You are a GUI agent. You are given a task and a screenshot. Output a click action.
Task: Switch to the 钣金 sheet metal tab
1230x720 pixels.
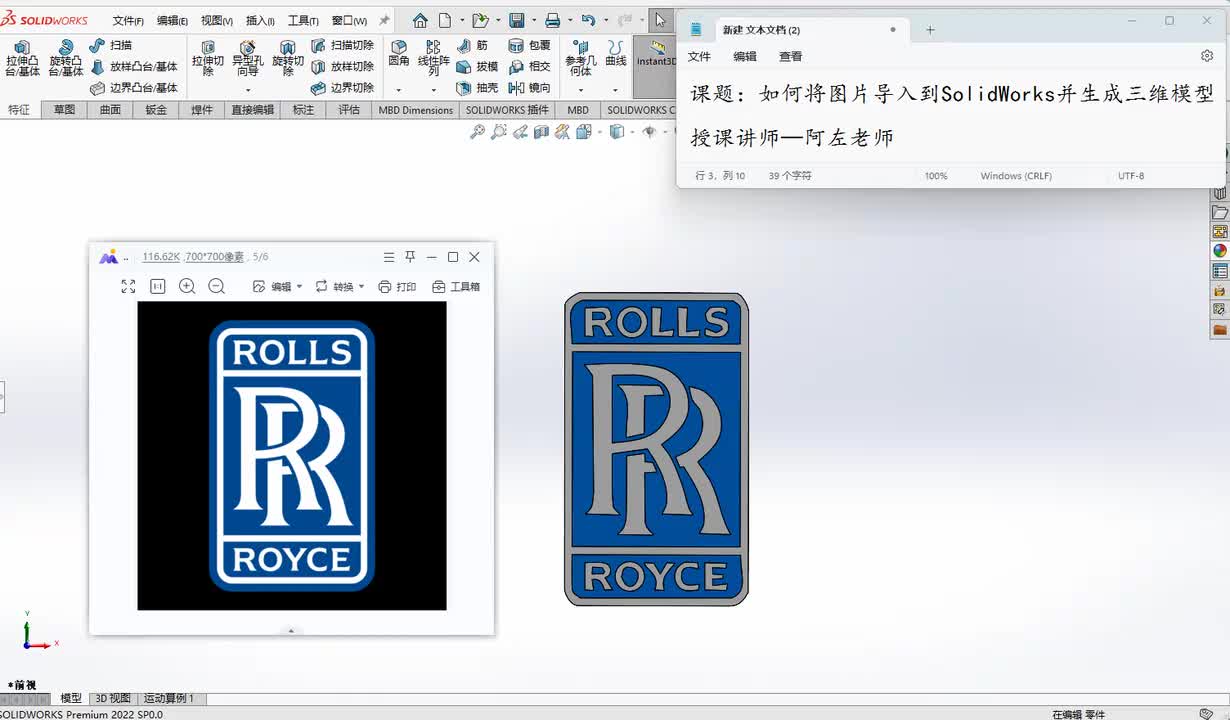[x=156, y=110]
